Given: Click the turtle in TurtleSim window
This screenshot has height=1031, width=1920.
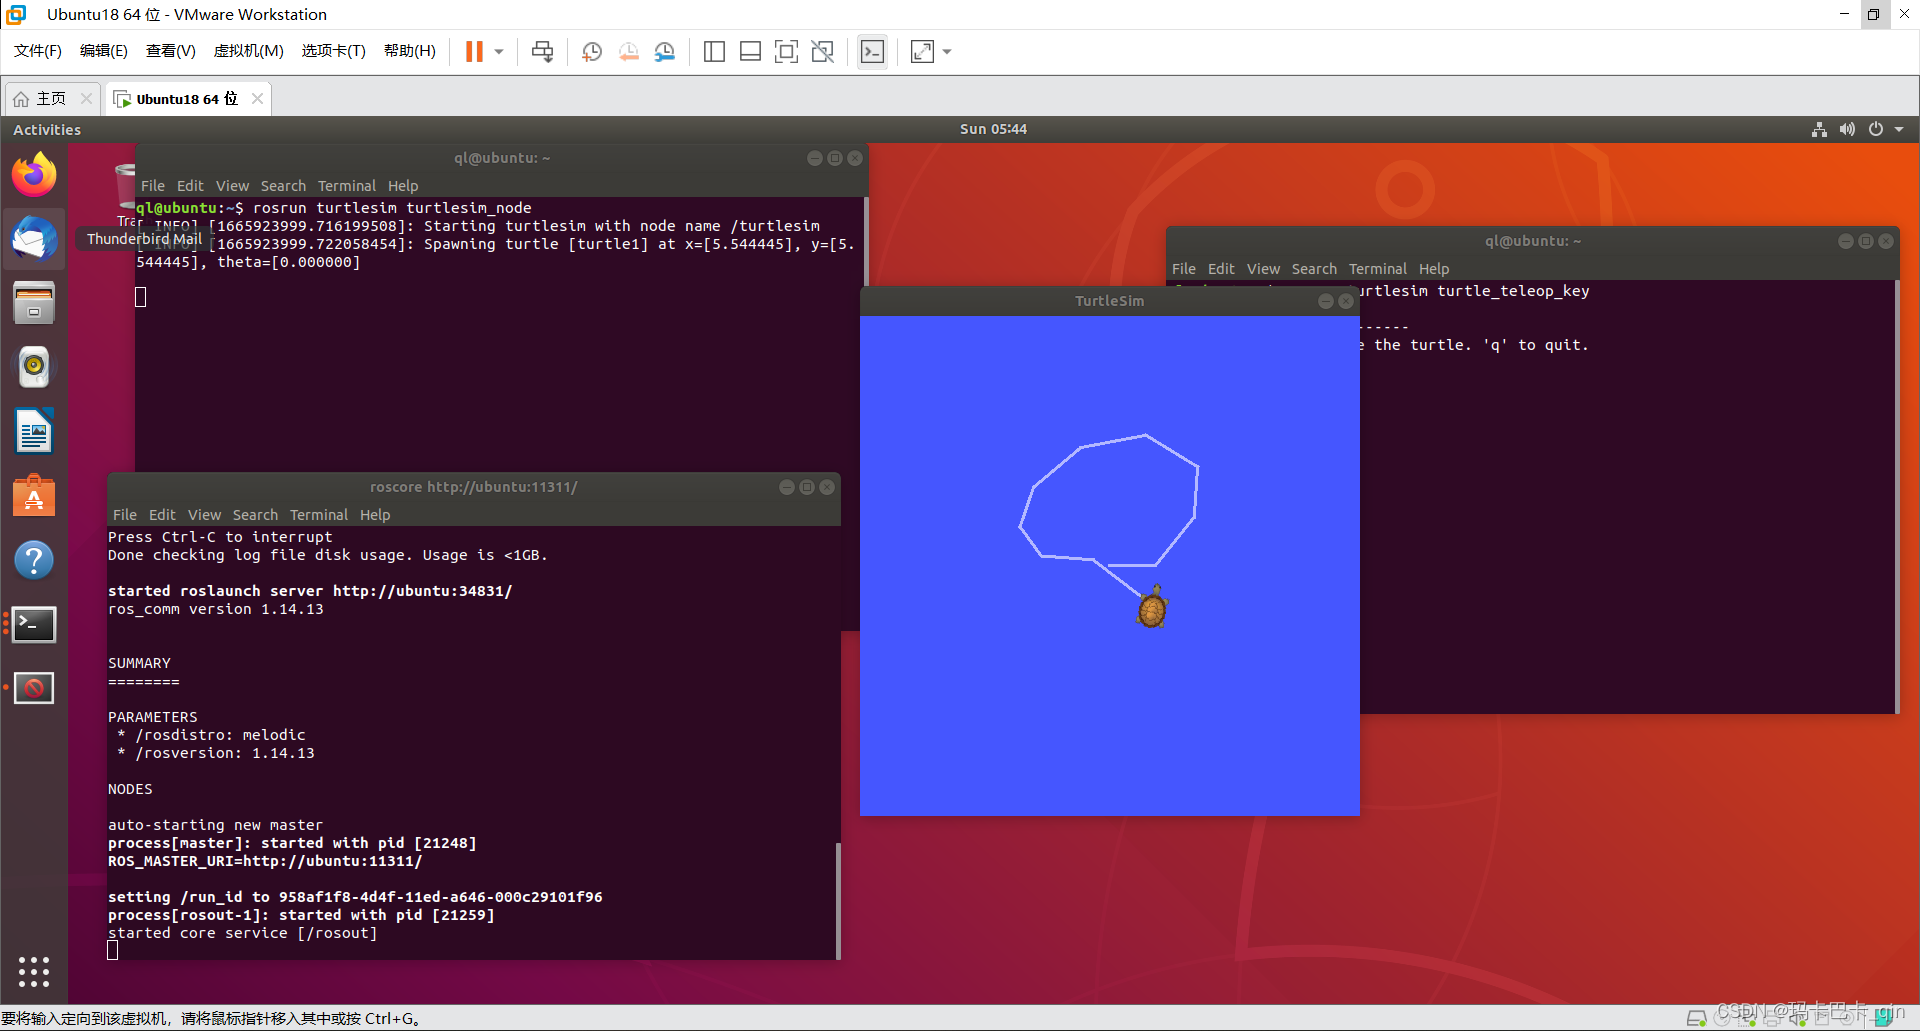Looking at the screenshot, I should (x=1152, y=607).
